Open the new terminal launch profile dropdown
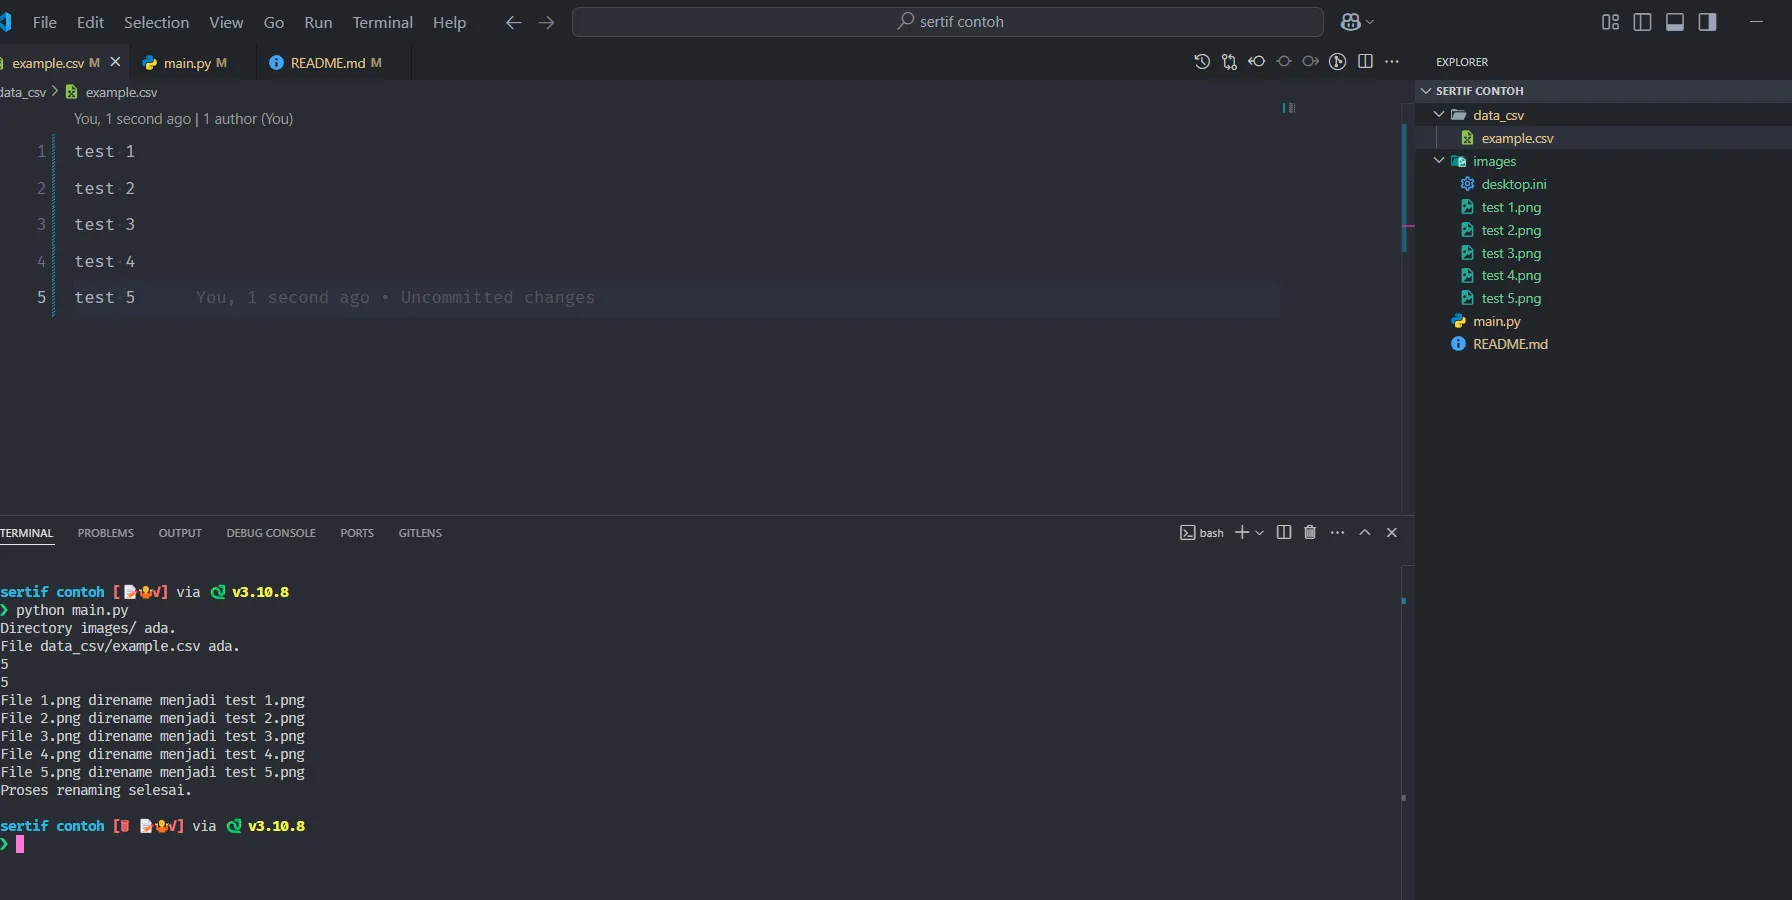Screen dimensions: 1792x900 (x=1259, y=533)
